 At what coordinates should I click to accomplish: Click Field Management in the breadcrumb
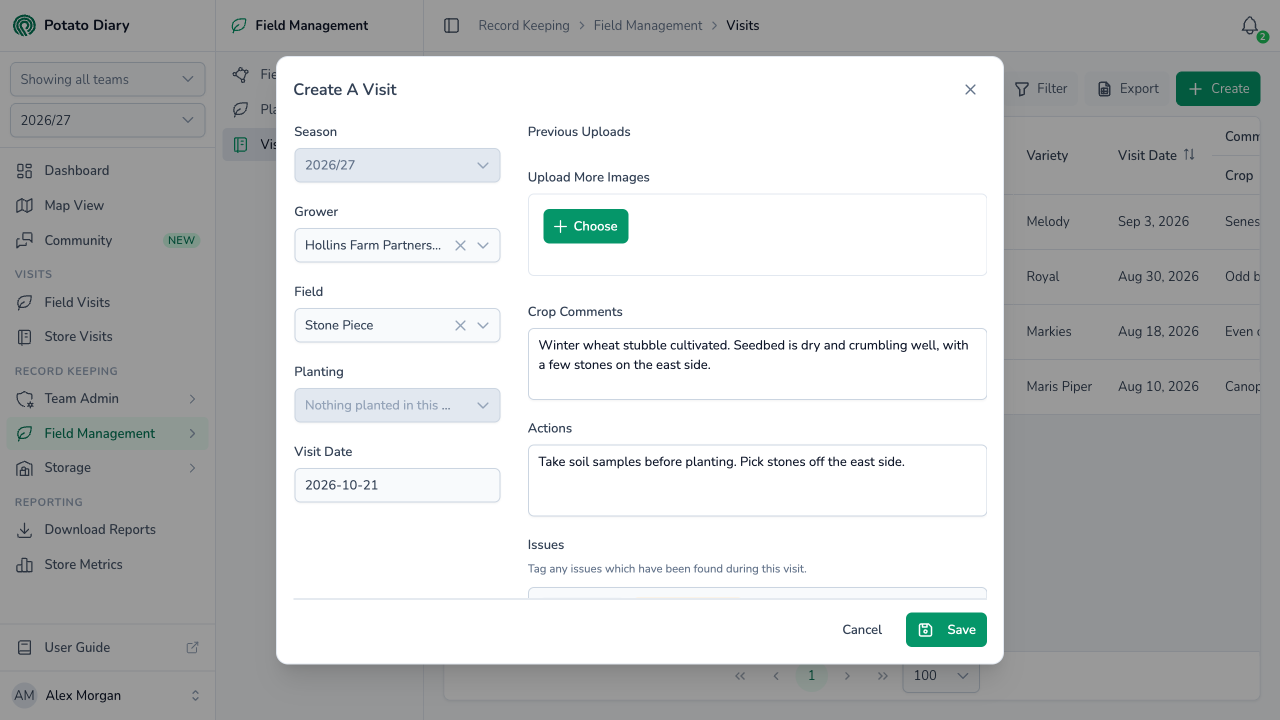click(648, 26)
